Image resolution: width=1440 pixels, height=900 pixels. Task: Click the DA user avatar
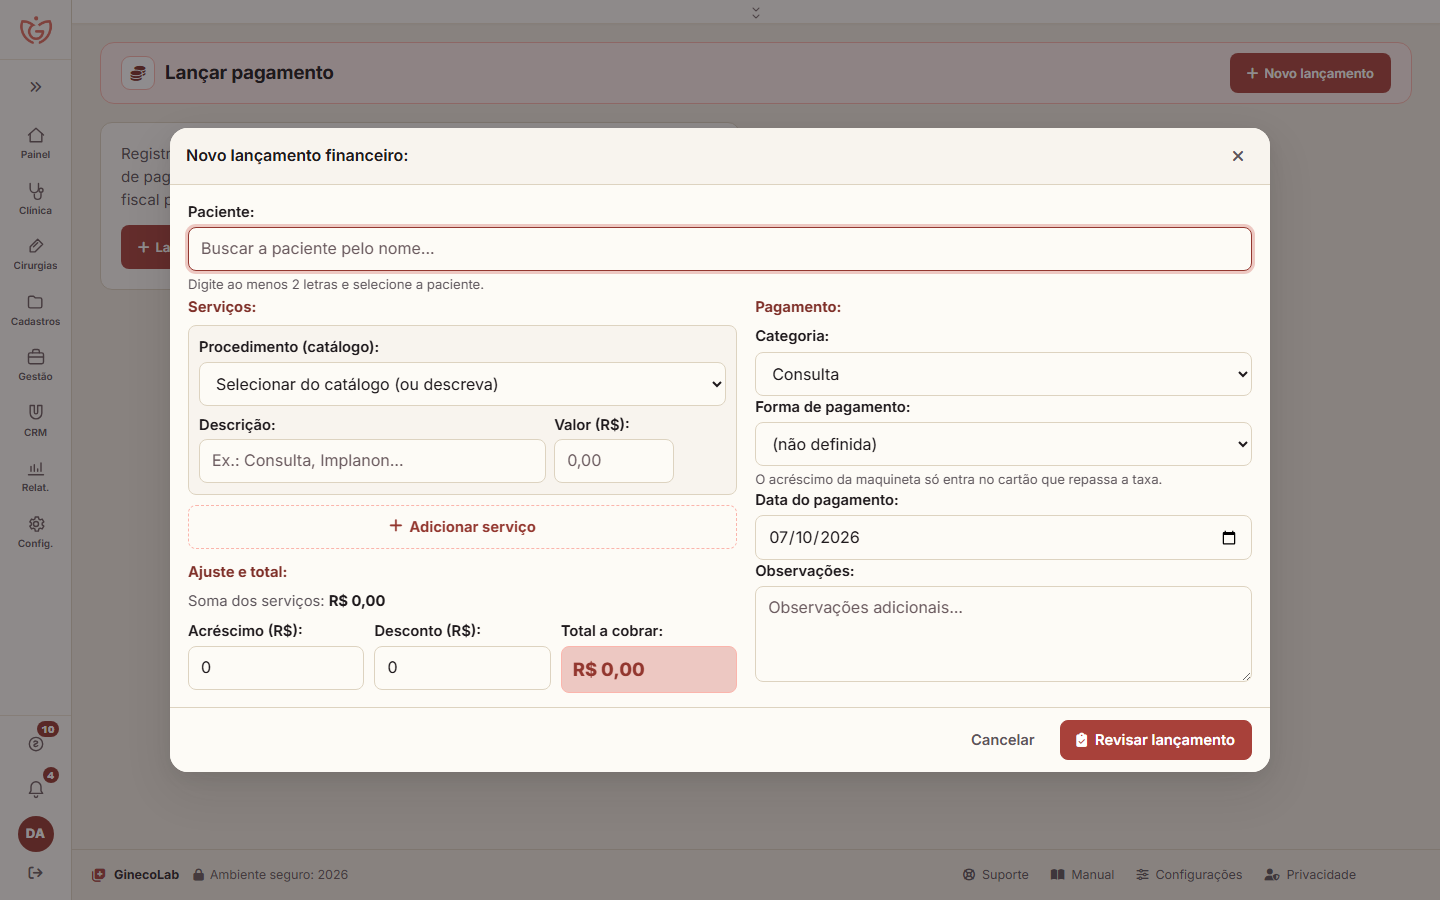[36, 834]
